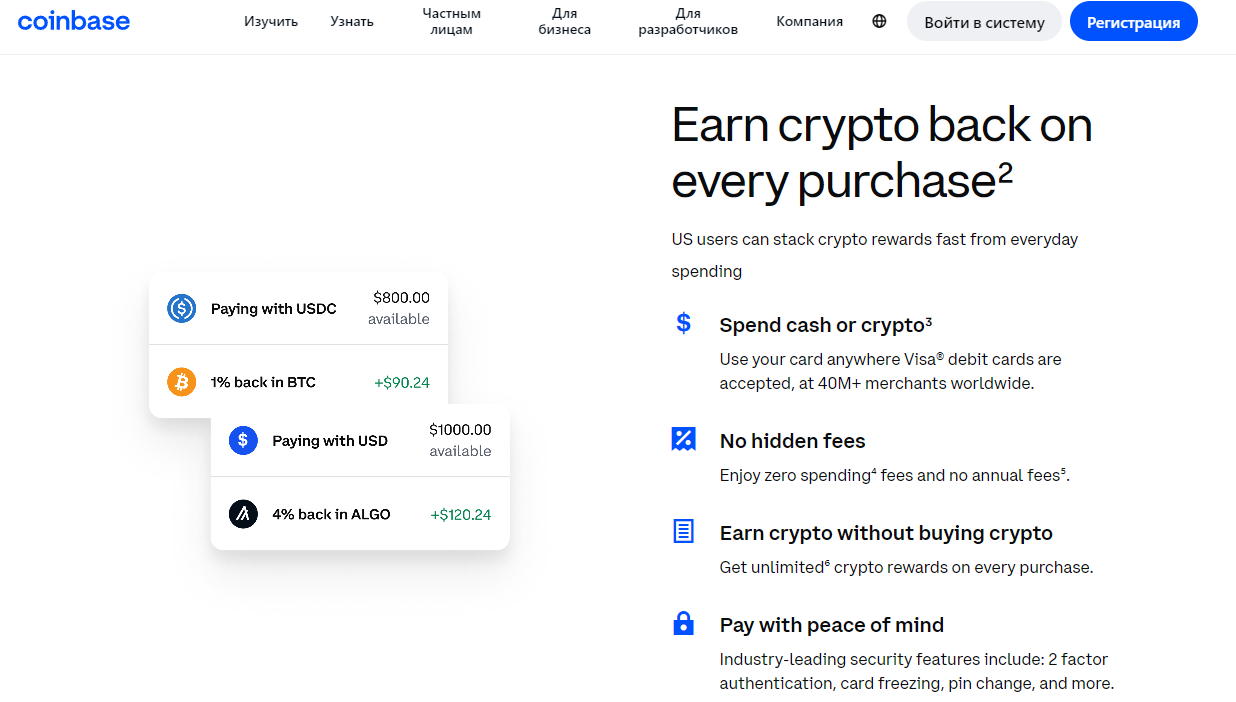This screenshot has width=1236, height=702.
Task: Expand the Частным лицам dropdown
Action: point(451,20)
